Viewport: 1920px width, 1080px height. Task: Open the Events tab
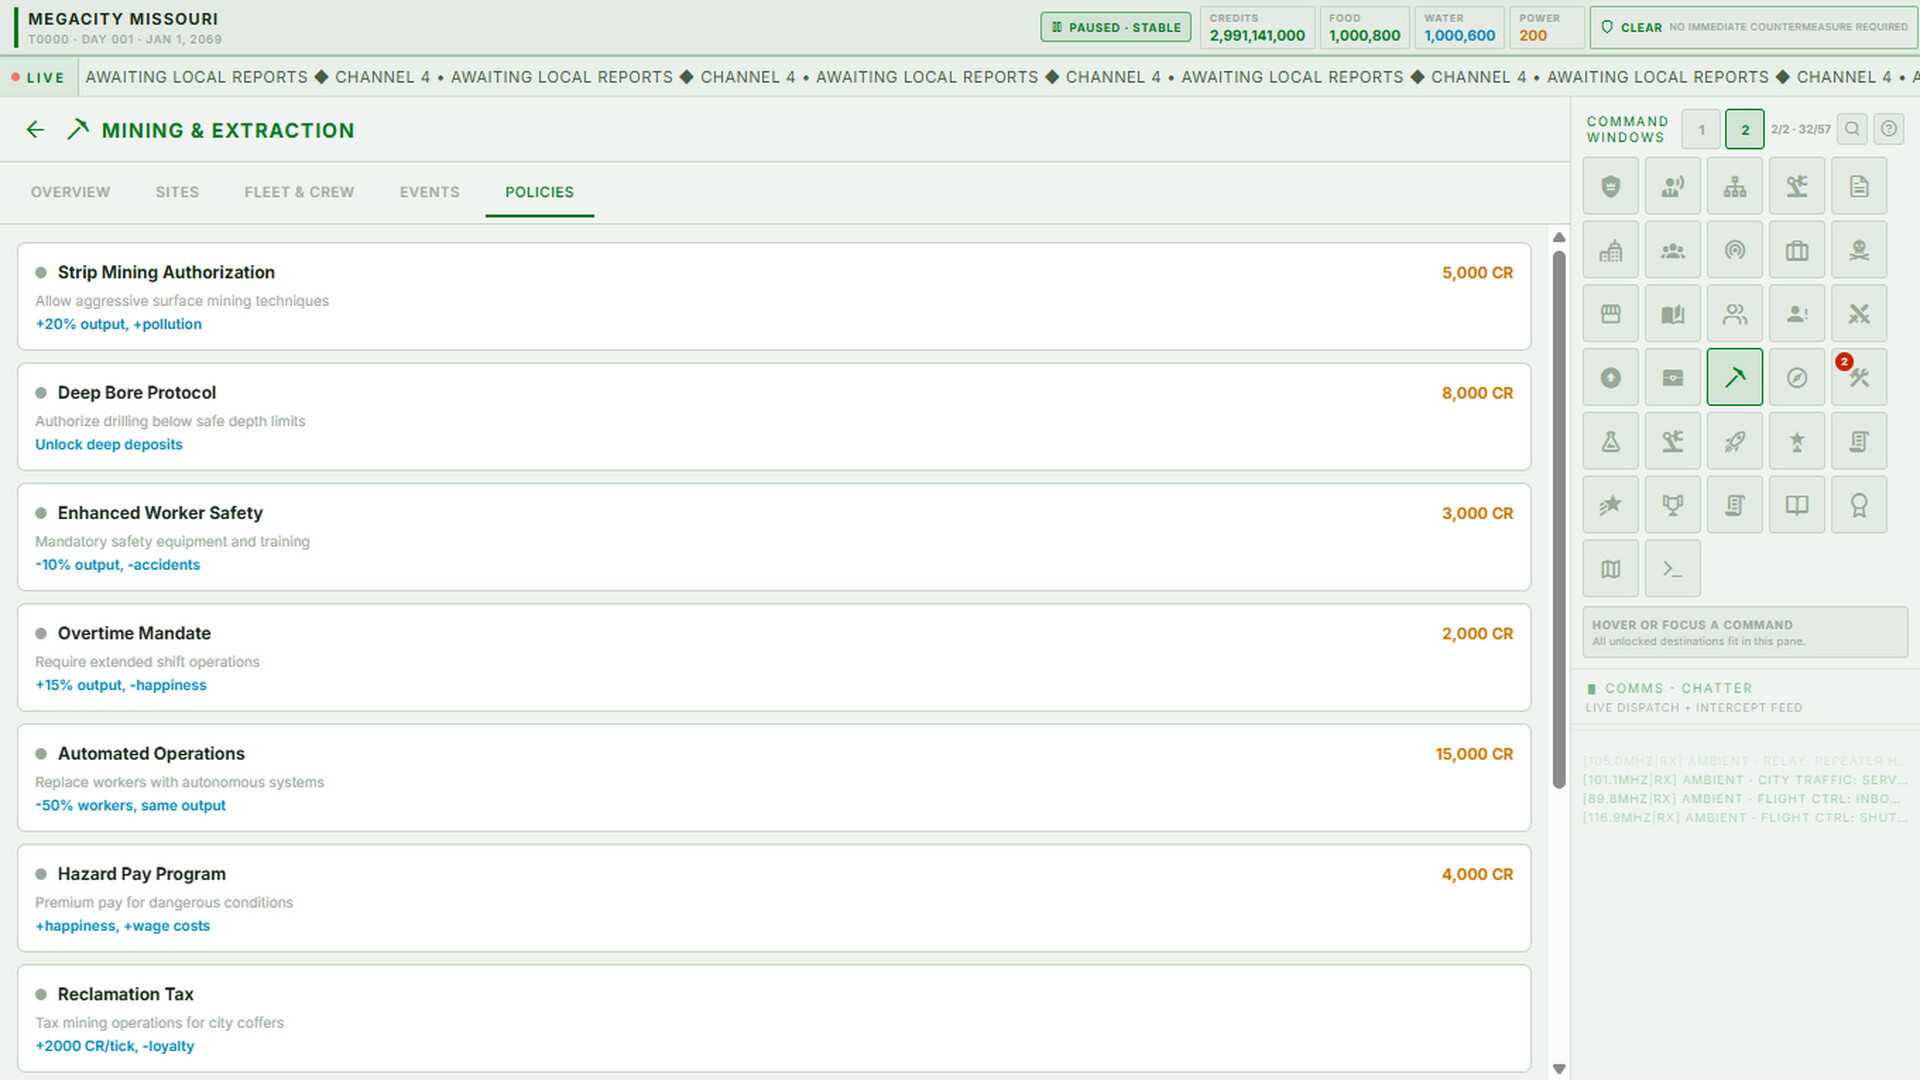tap(430, 192)
